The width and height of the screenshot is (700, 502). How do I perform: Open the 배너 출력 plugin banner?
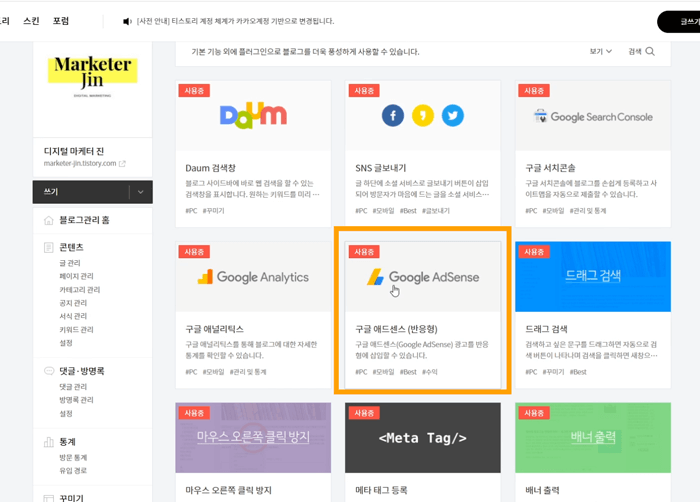point(593,438)
